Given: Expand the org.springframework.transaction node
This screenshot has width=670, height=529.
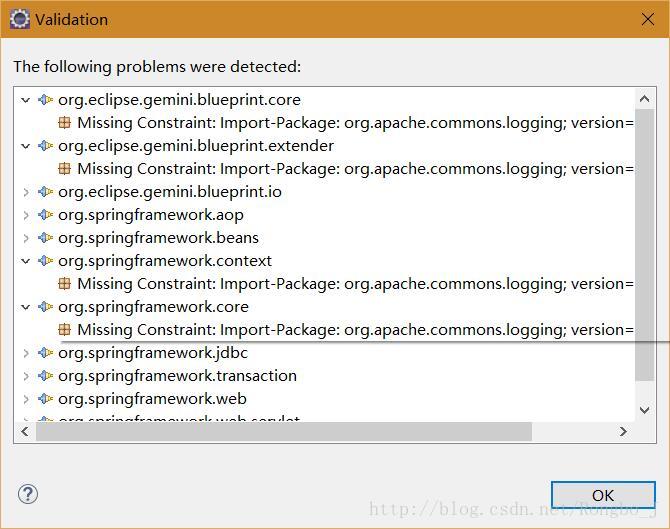Looking at the screenshot, I should [x=26, y=376].
